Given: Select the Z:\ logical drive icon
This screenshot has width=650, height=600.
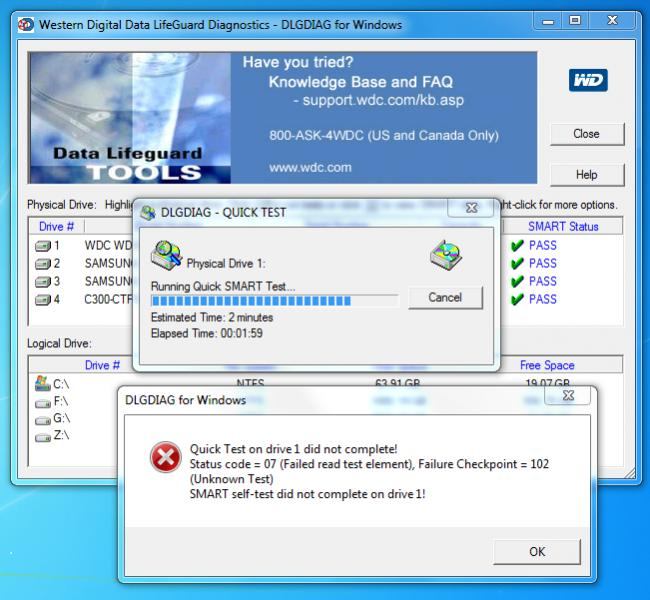Looking at the screenshot, I should [43, 437].
